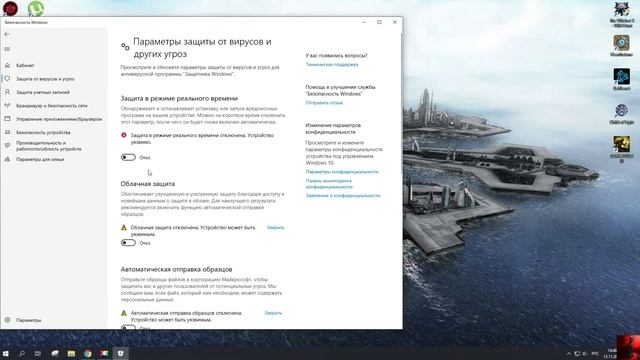Click the У вас появились вопросы? text
This screenshot has height=360, width=640.
pos(336,56)
